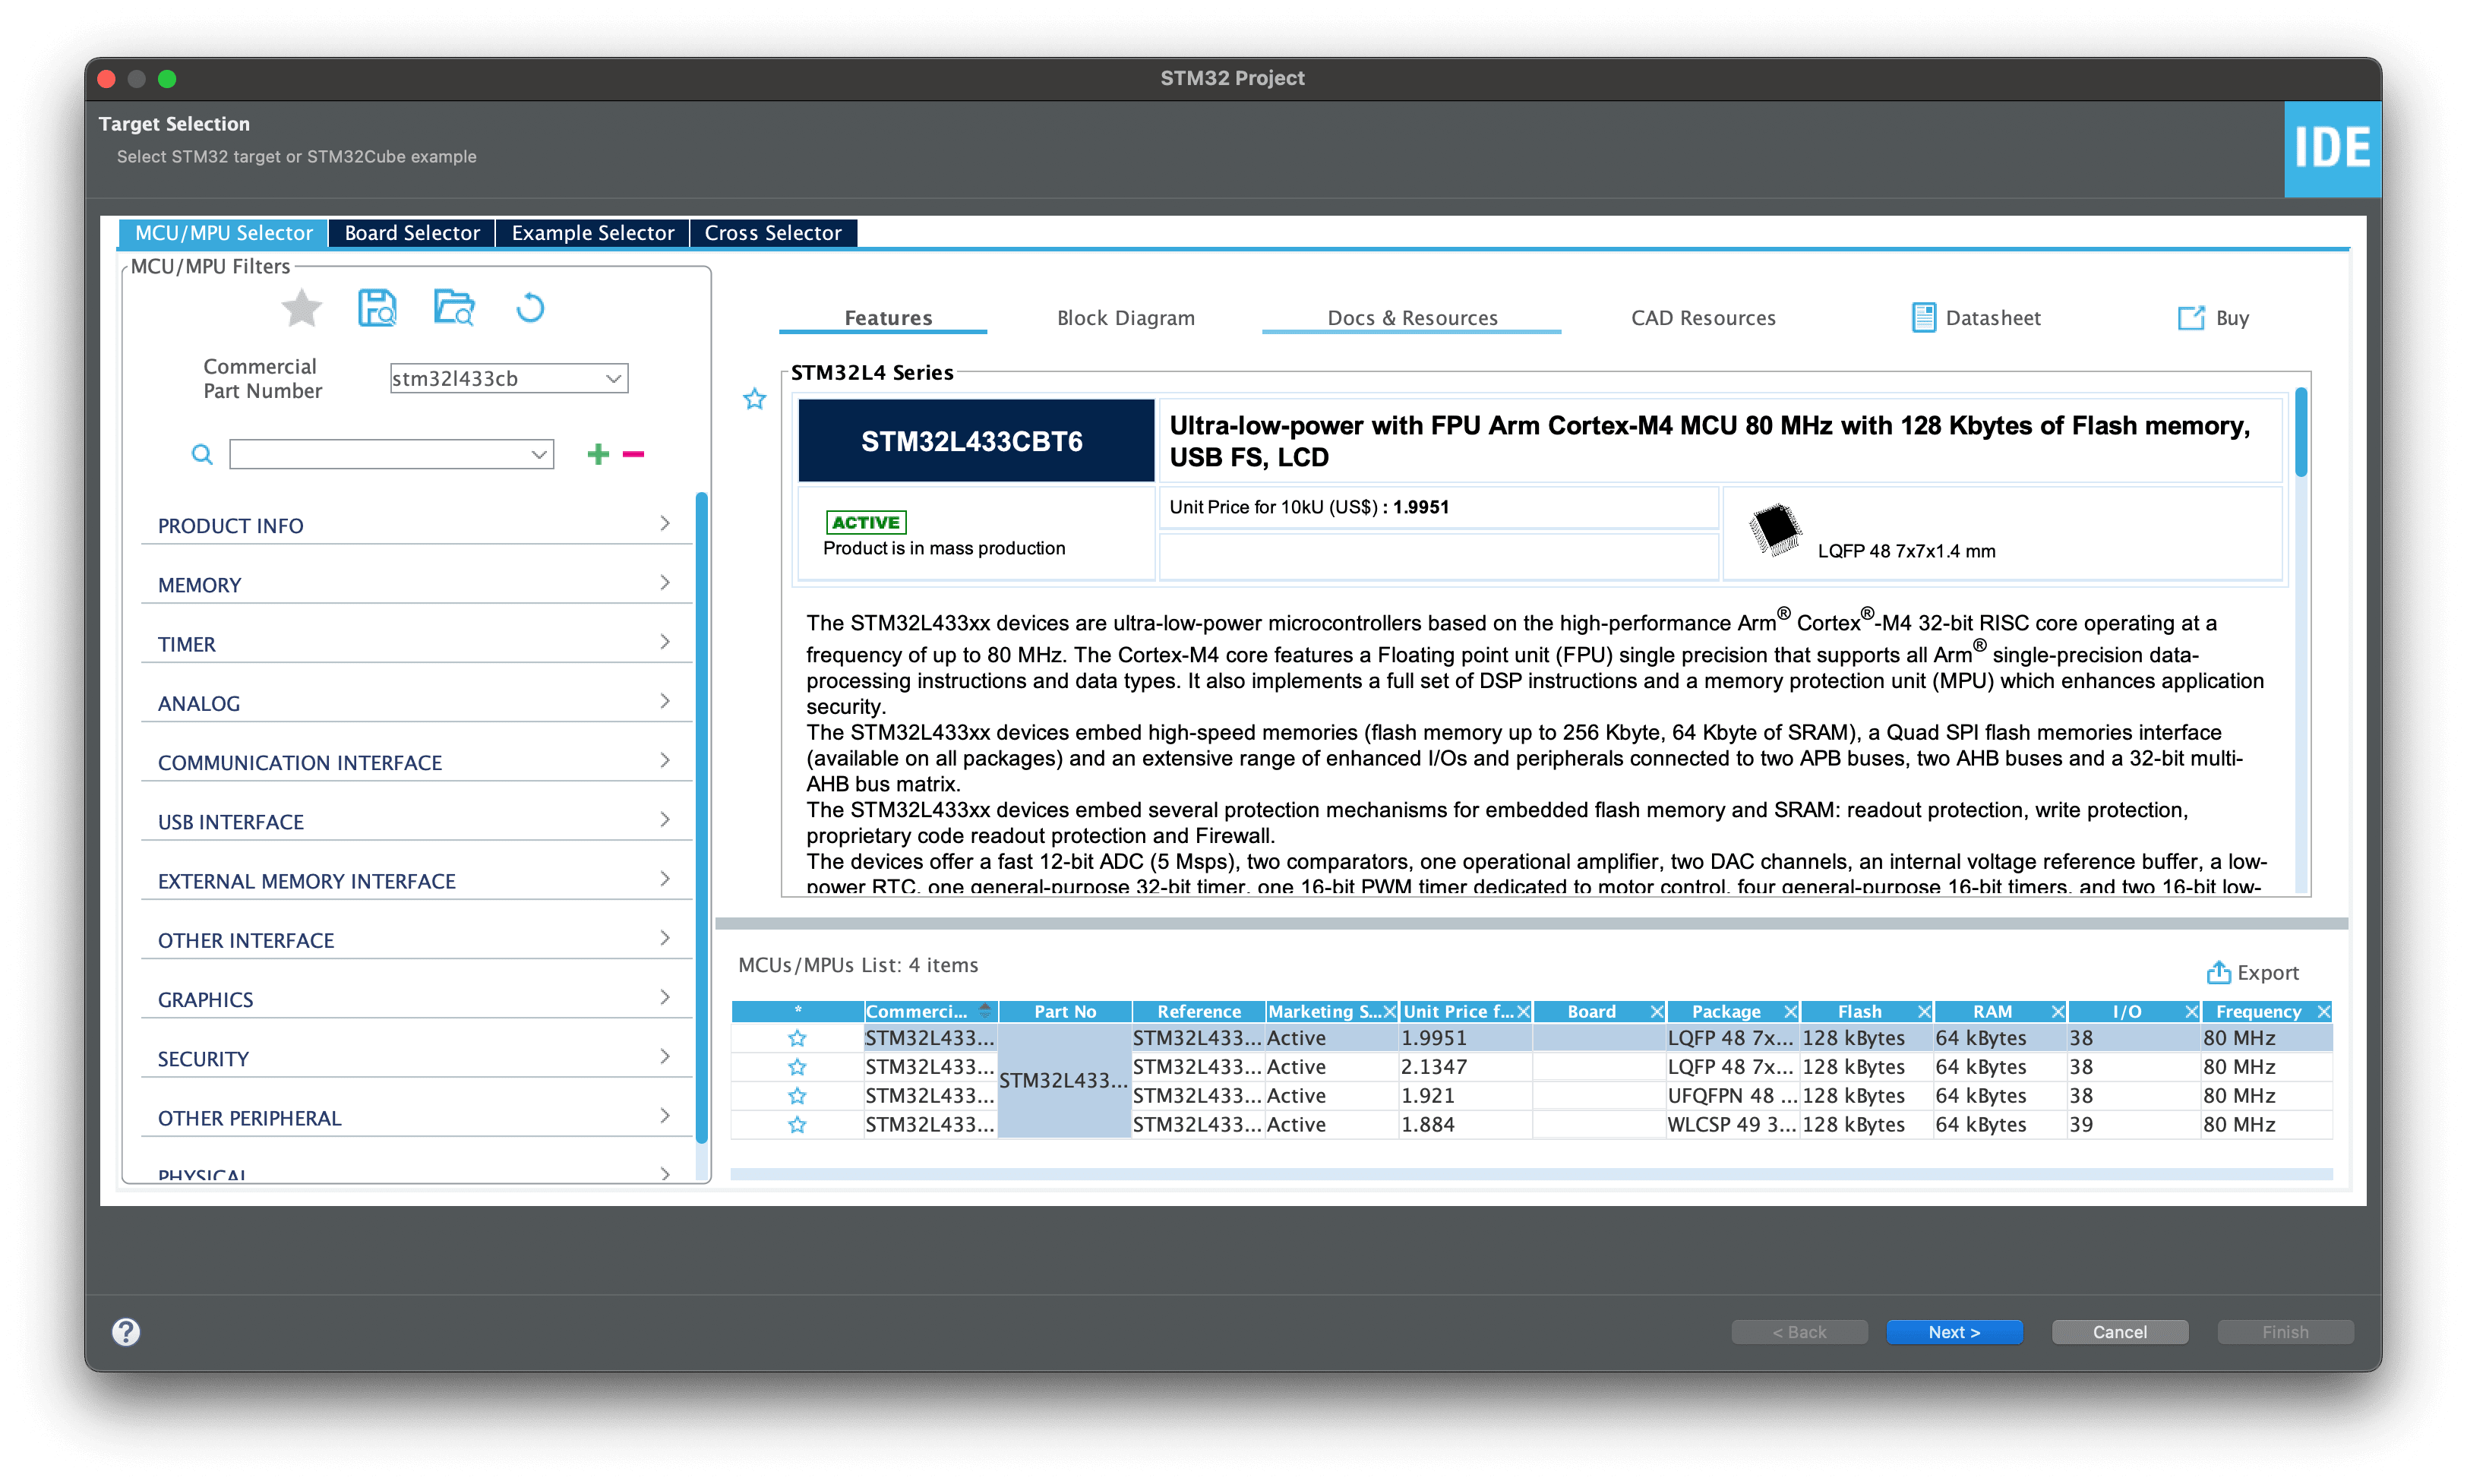Click the Reference column header
Image resolution: width=2467 pixels, height=1484 pixels.
[x=1198, y=1012]
